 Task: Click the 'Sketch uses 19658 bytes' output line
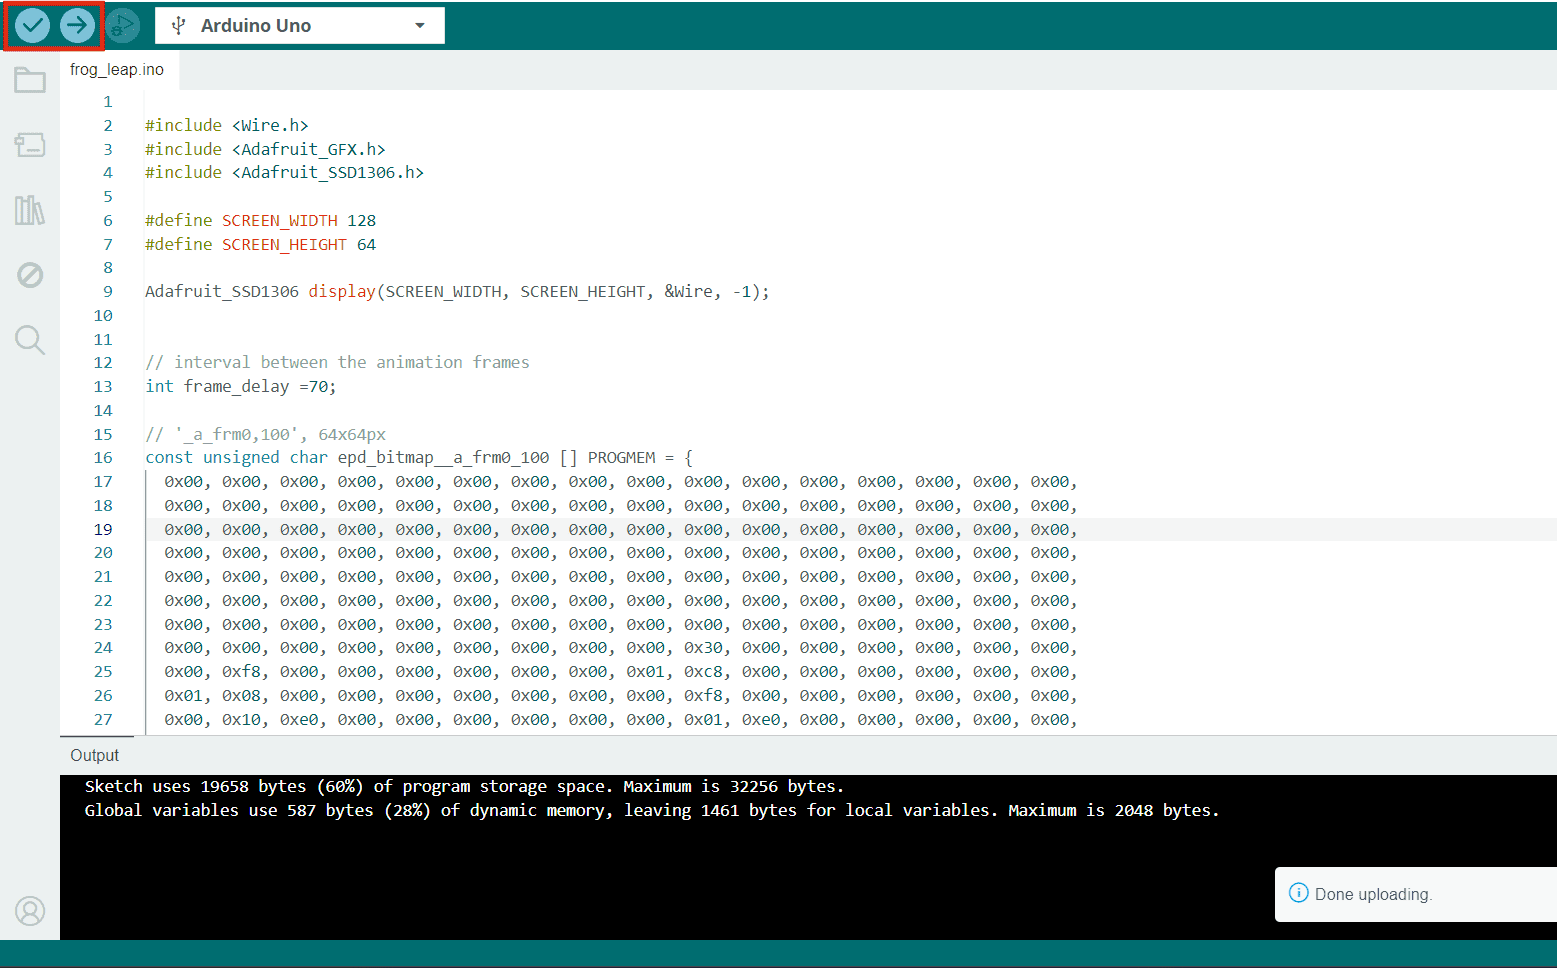tap(464, 787)
